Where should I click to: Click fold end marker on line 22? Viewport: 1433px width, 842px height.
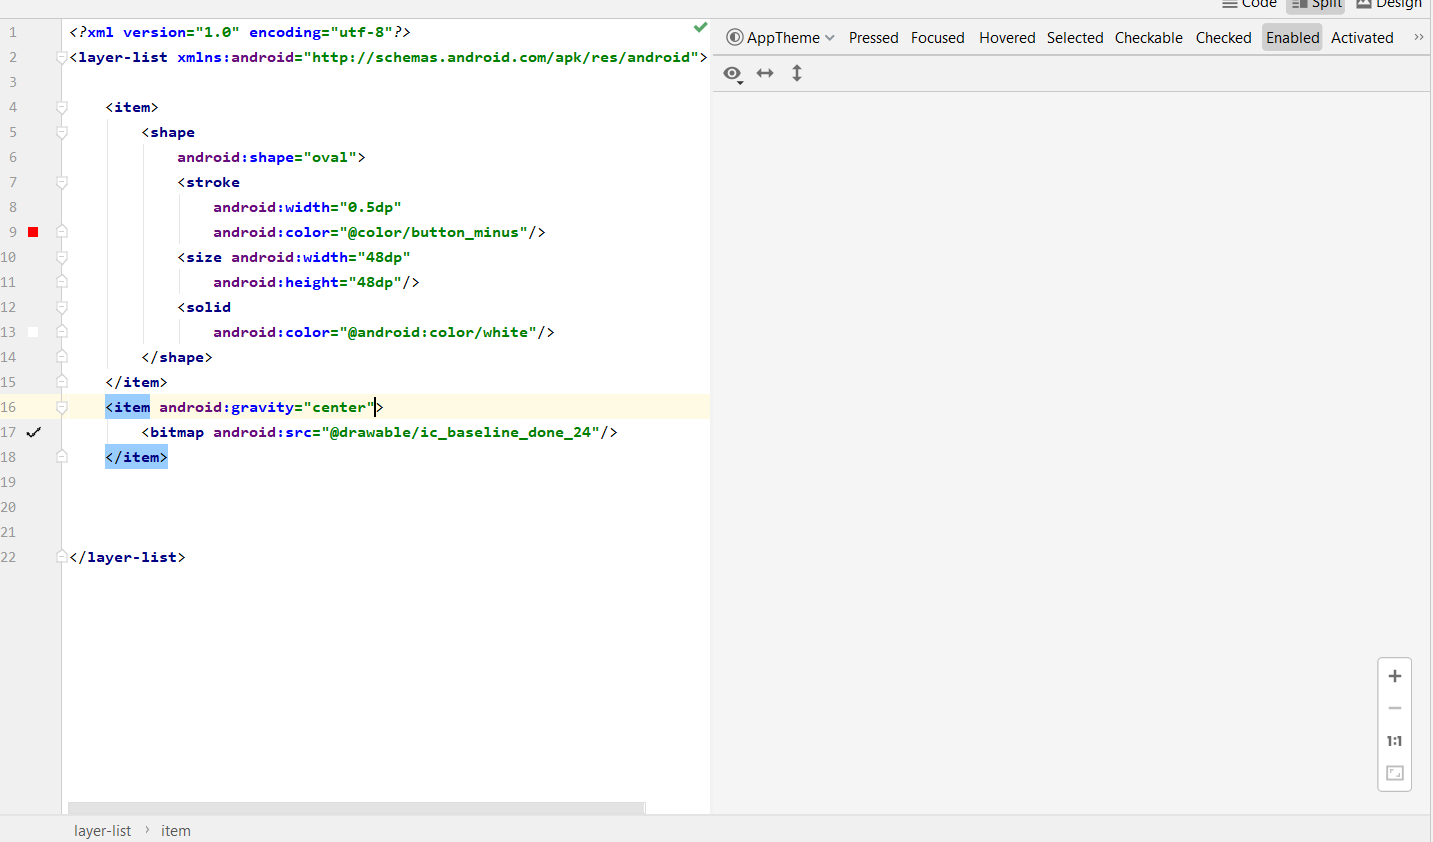[62, 557]
